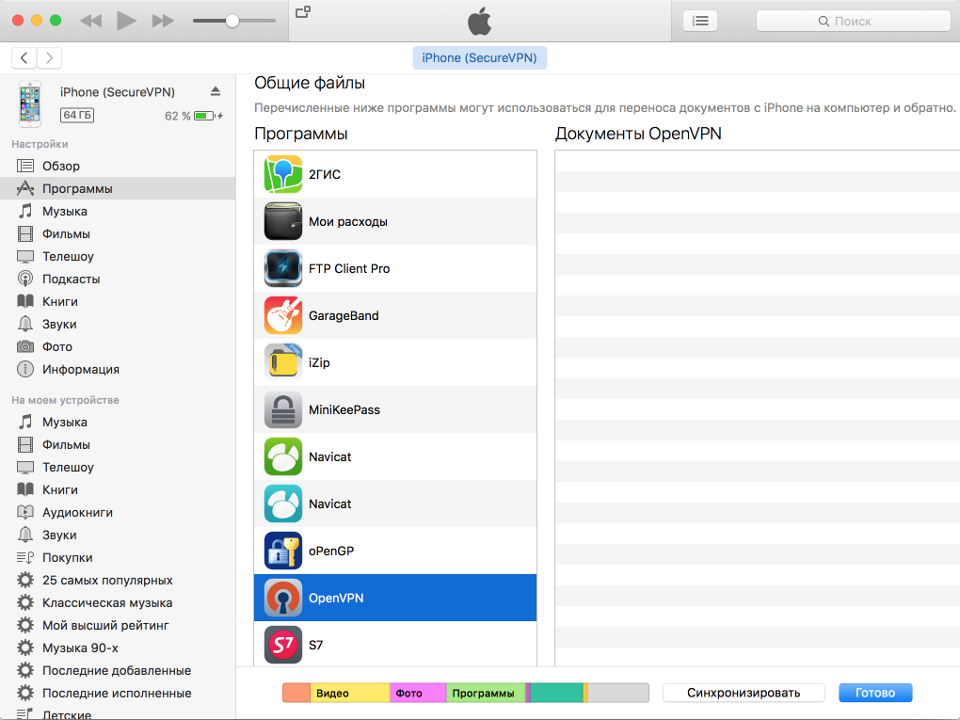Select the oPenGP app icon
Image resolution: width=960 pixels, height=720 pixels.
pyautogui.click(x=283, y=551)
